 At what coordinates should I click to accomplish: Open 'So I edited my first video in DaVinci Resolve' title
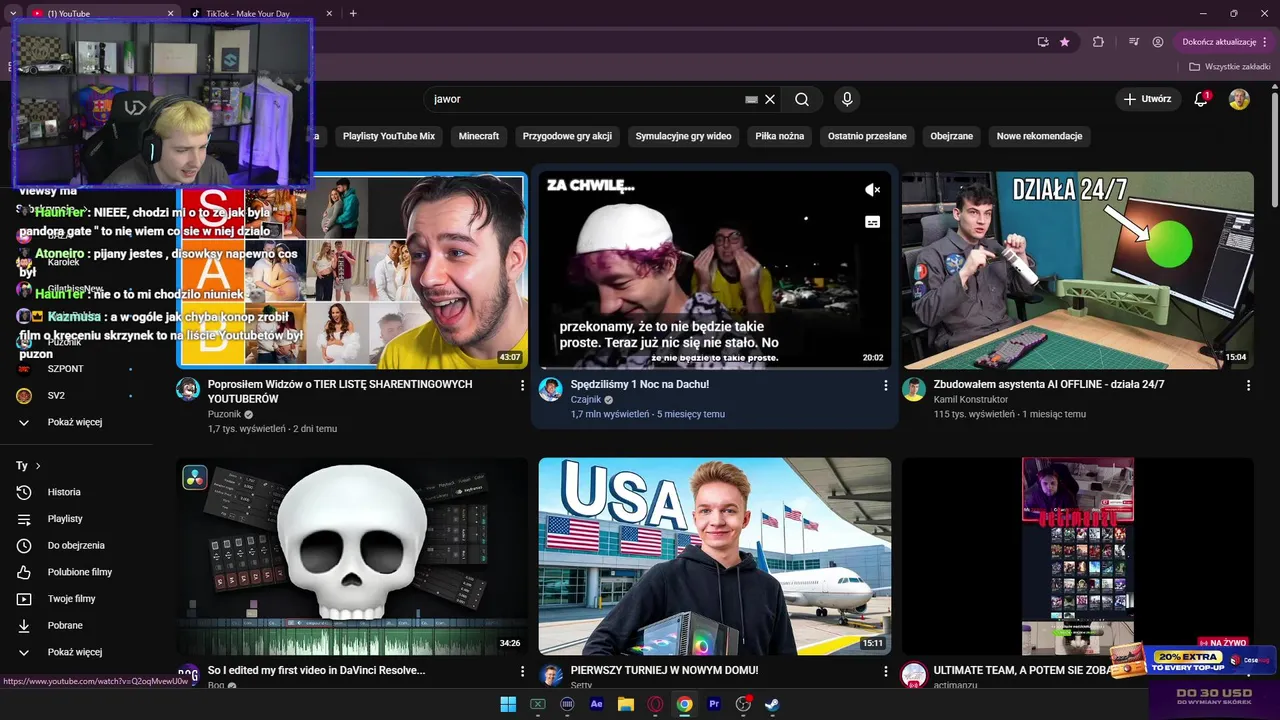(x=316, y=671)
